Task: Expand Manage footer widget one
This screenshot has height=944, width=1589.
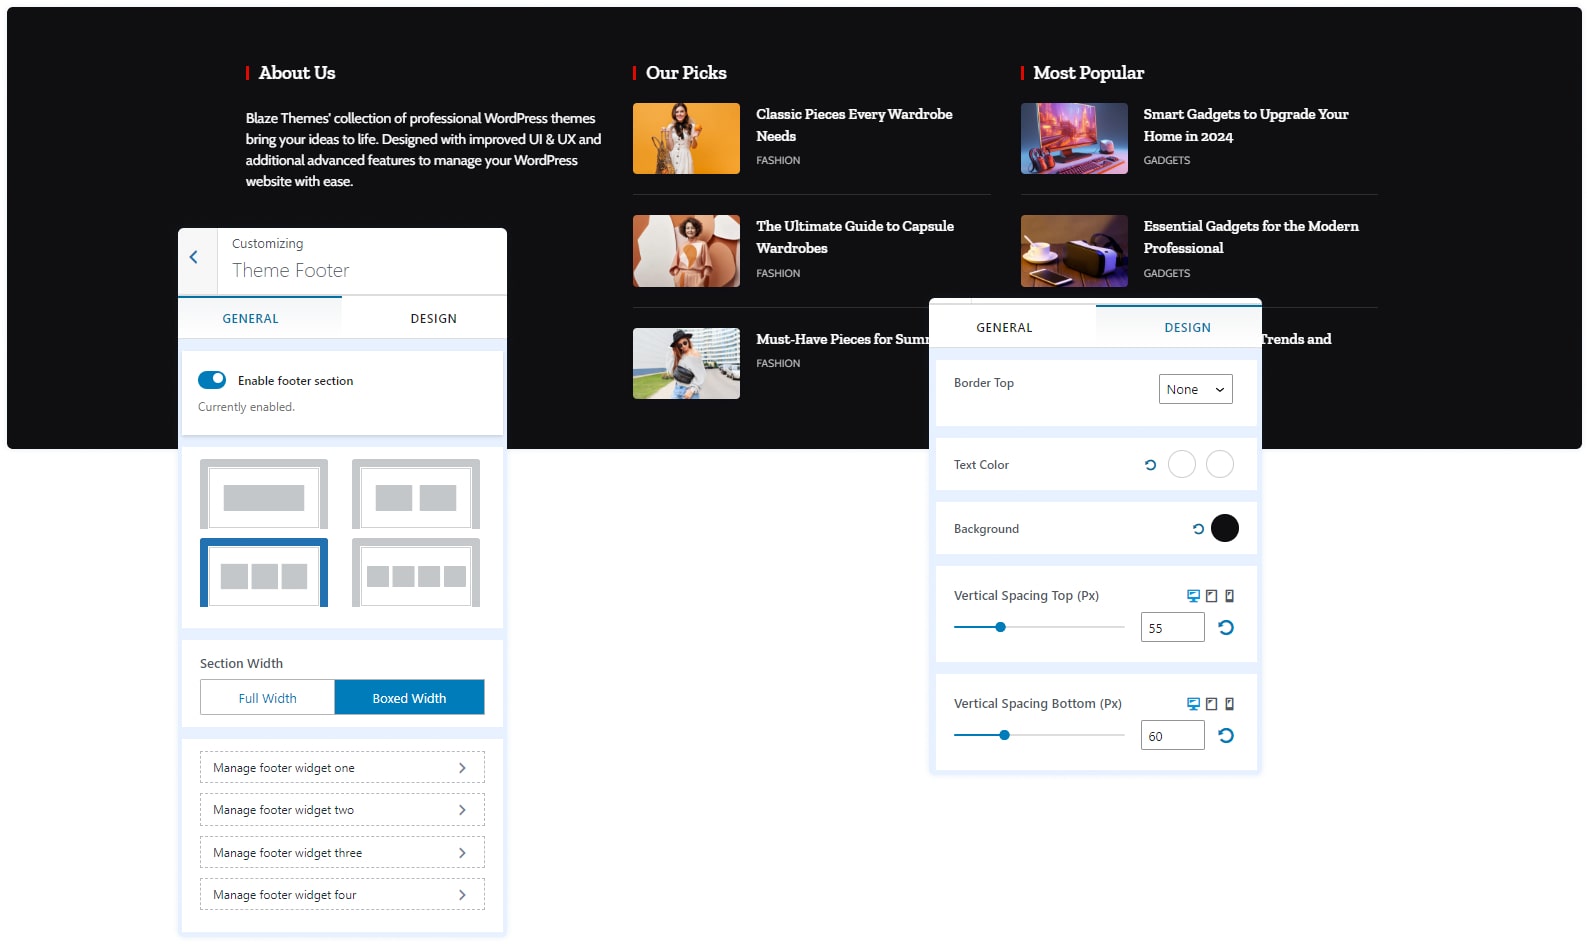Action: (x=342, y=768)
